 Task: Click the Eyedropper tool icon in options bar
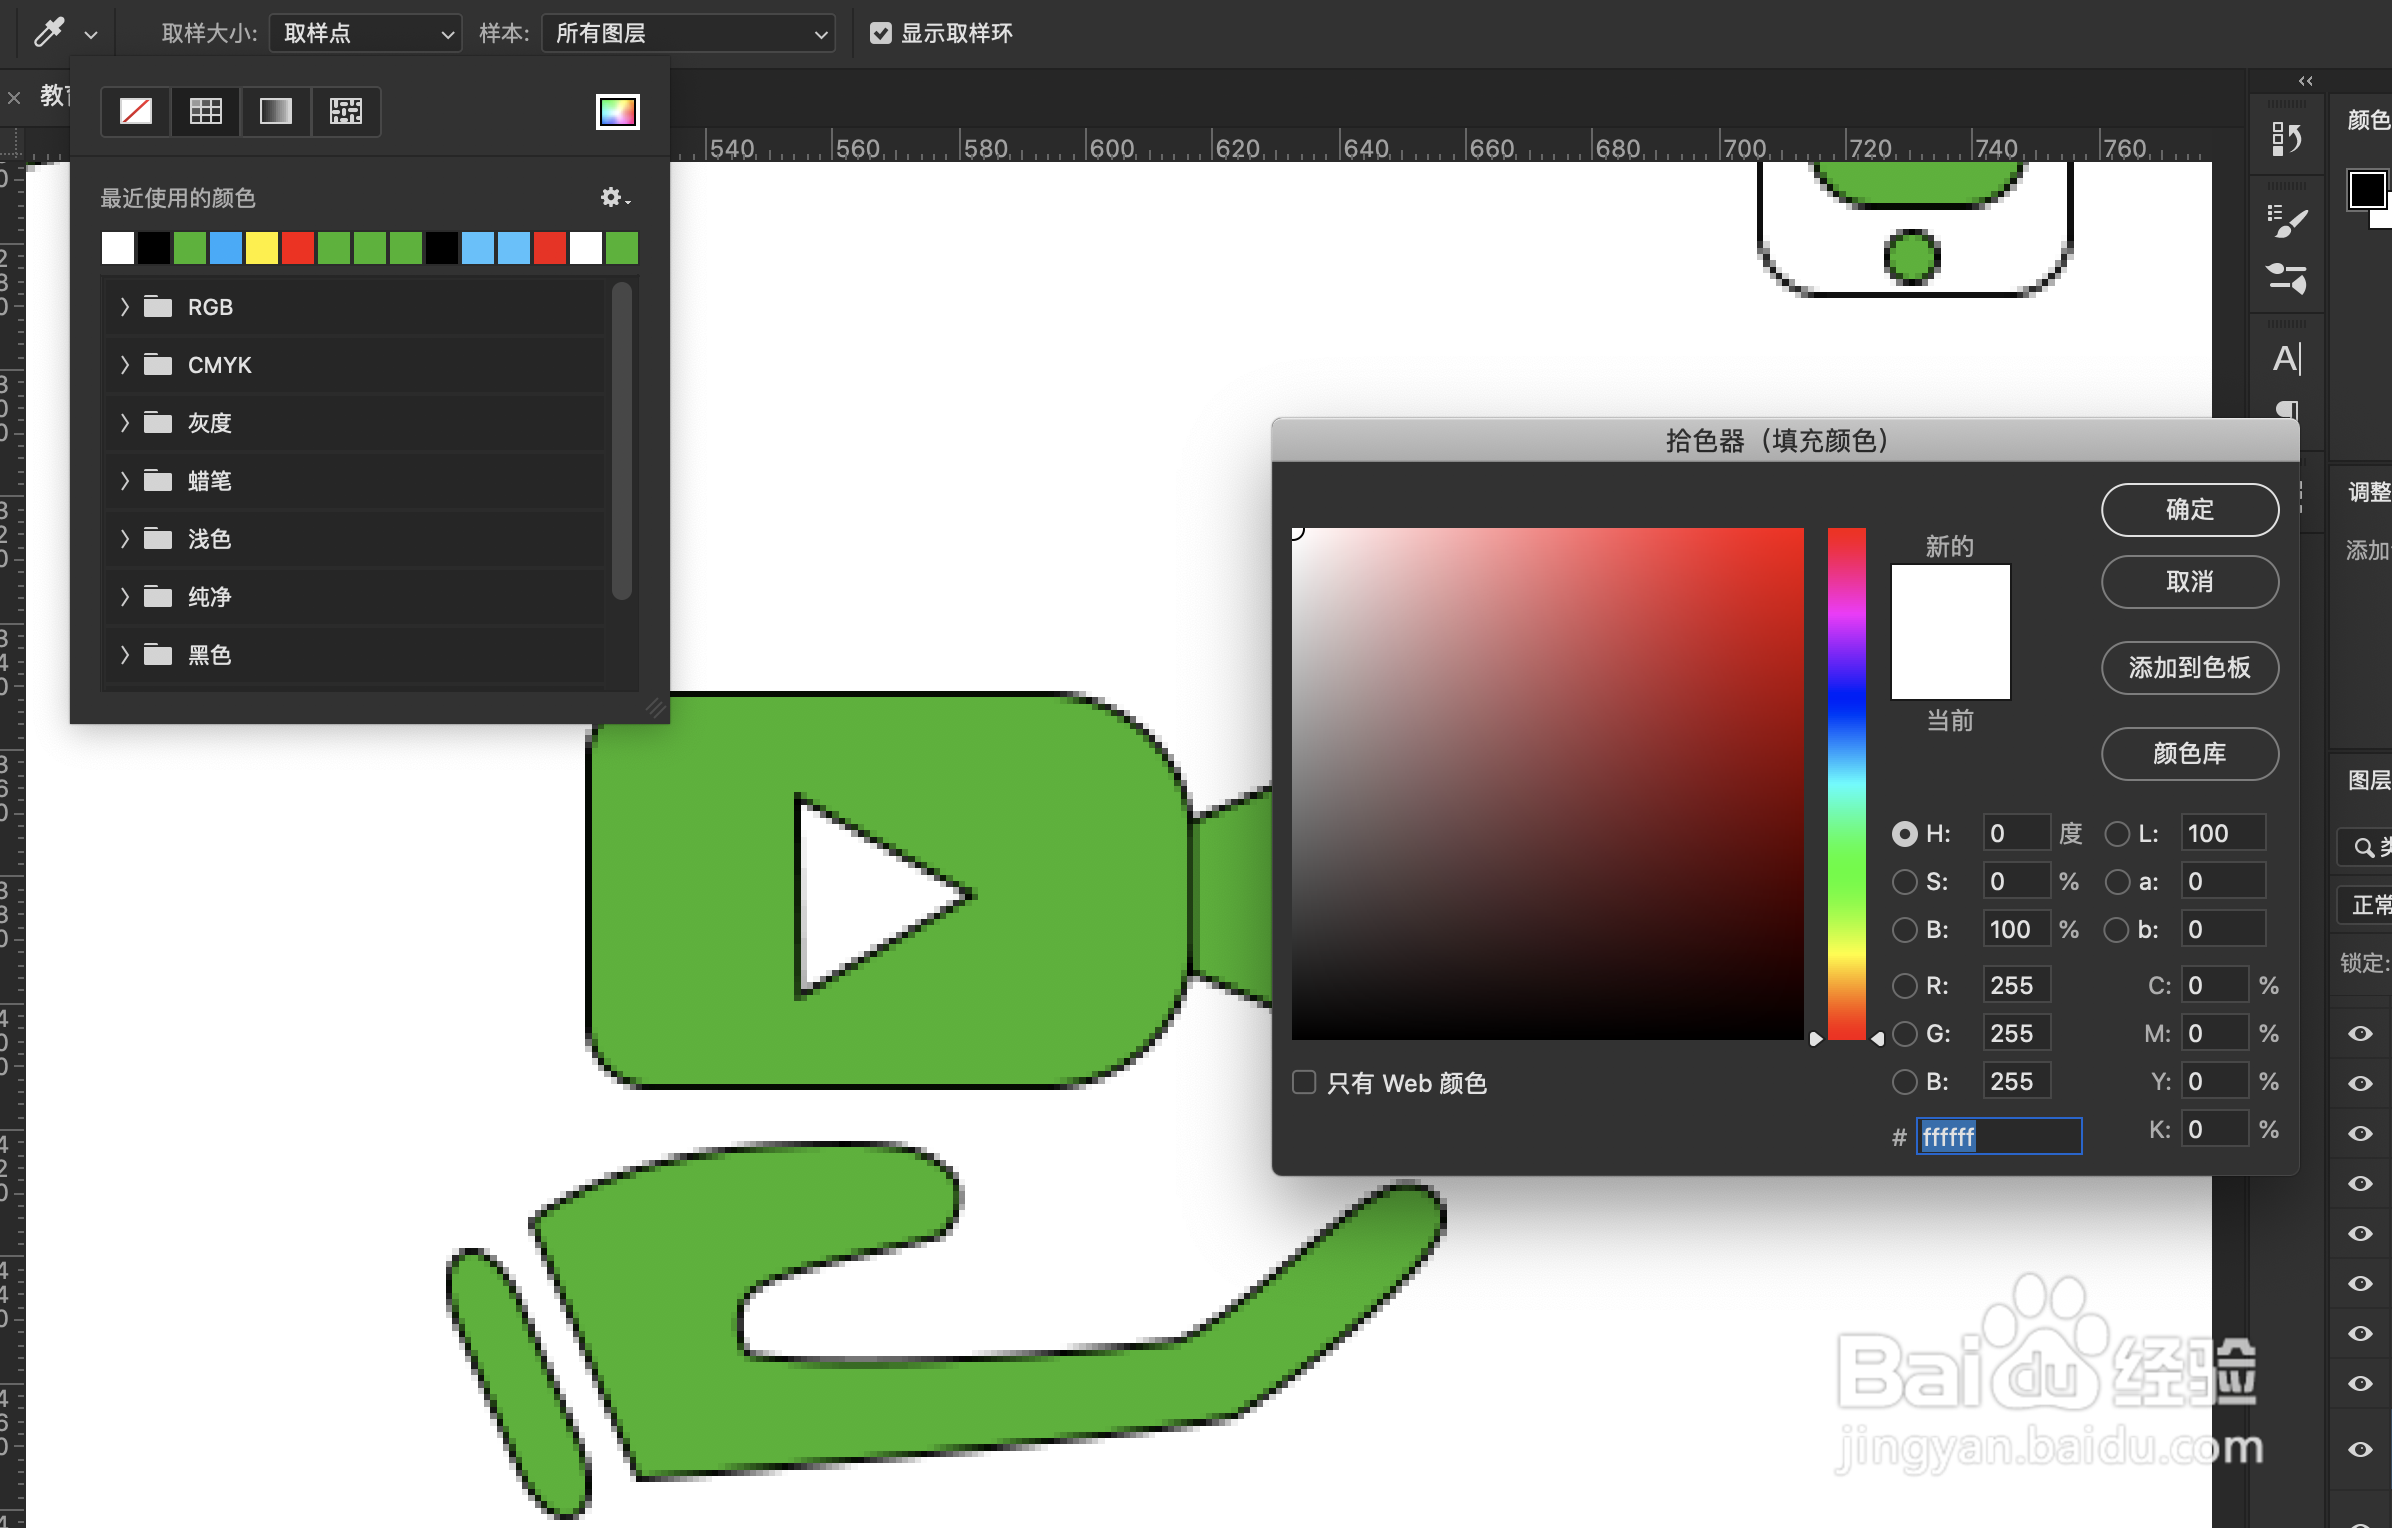(x=48, y=33)
